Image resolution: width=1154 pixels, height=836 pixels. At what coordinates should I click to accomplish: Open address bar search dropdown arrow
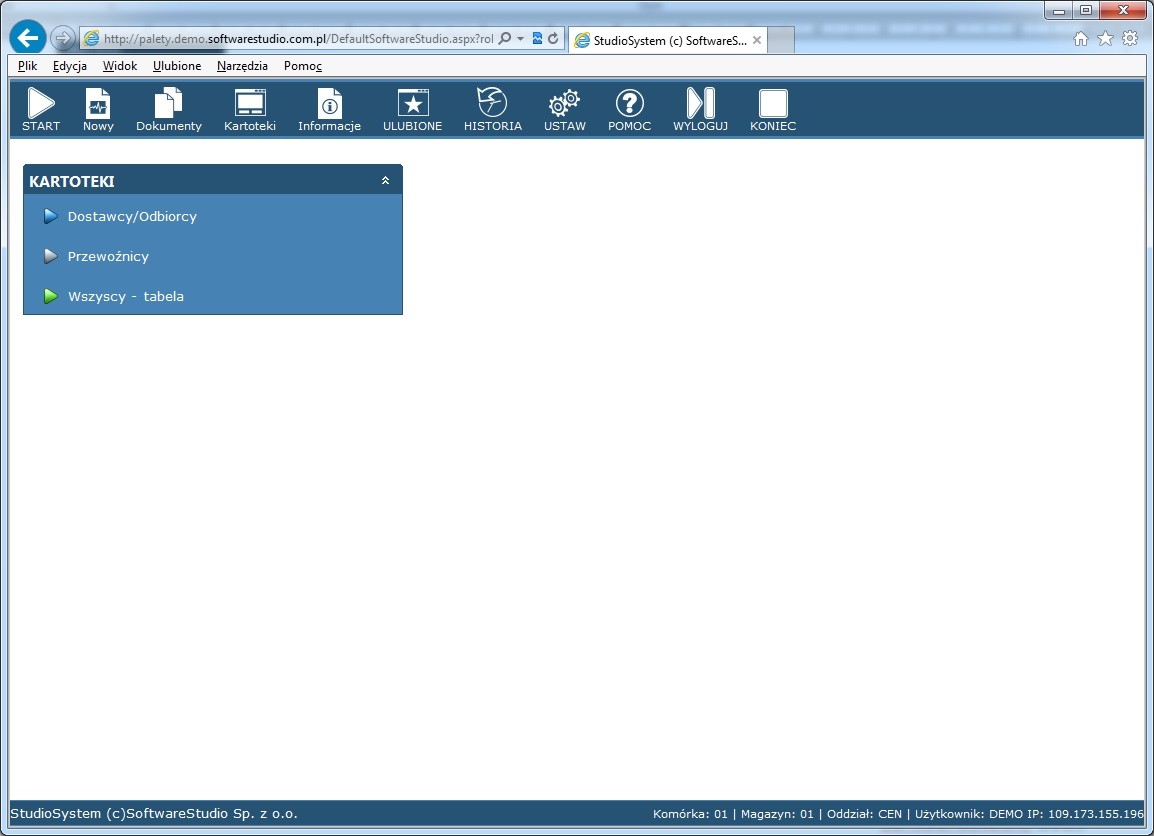tap(520, 39)
